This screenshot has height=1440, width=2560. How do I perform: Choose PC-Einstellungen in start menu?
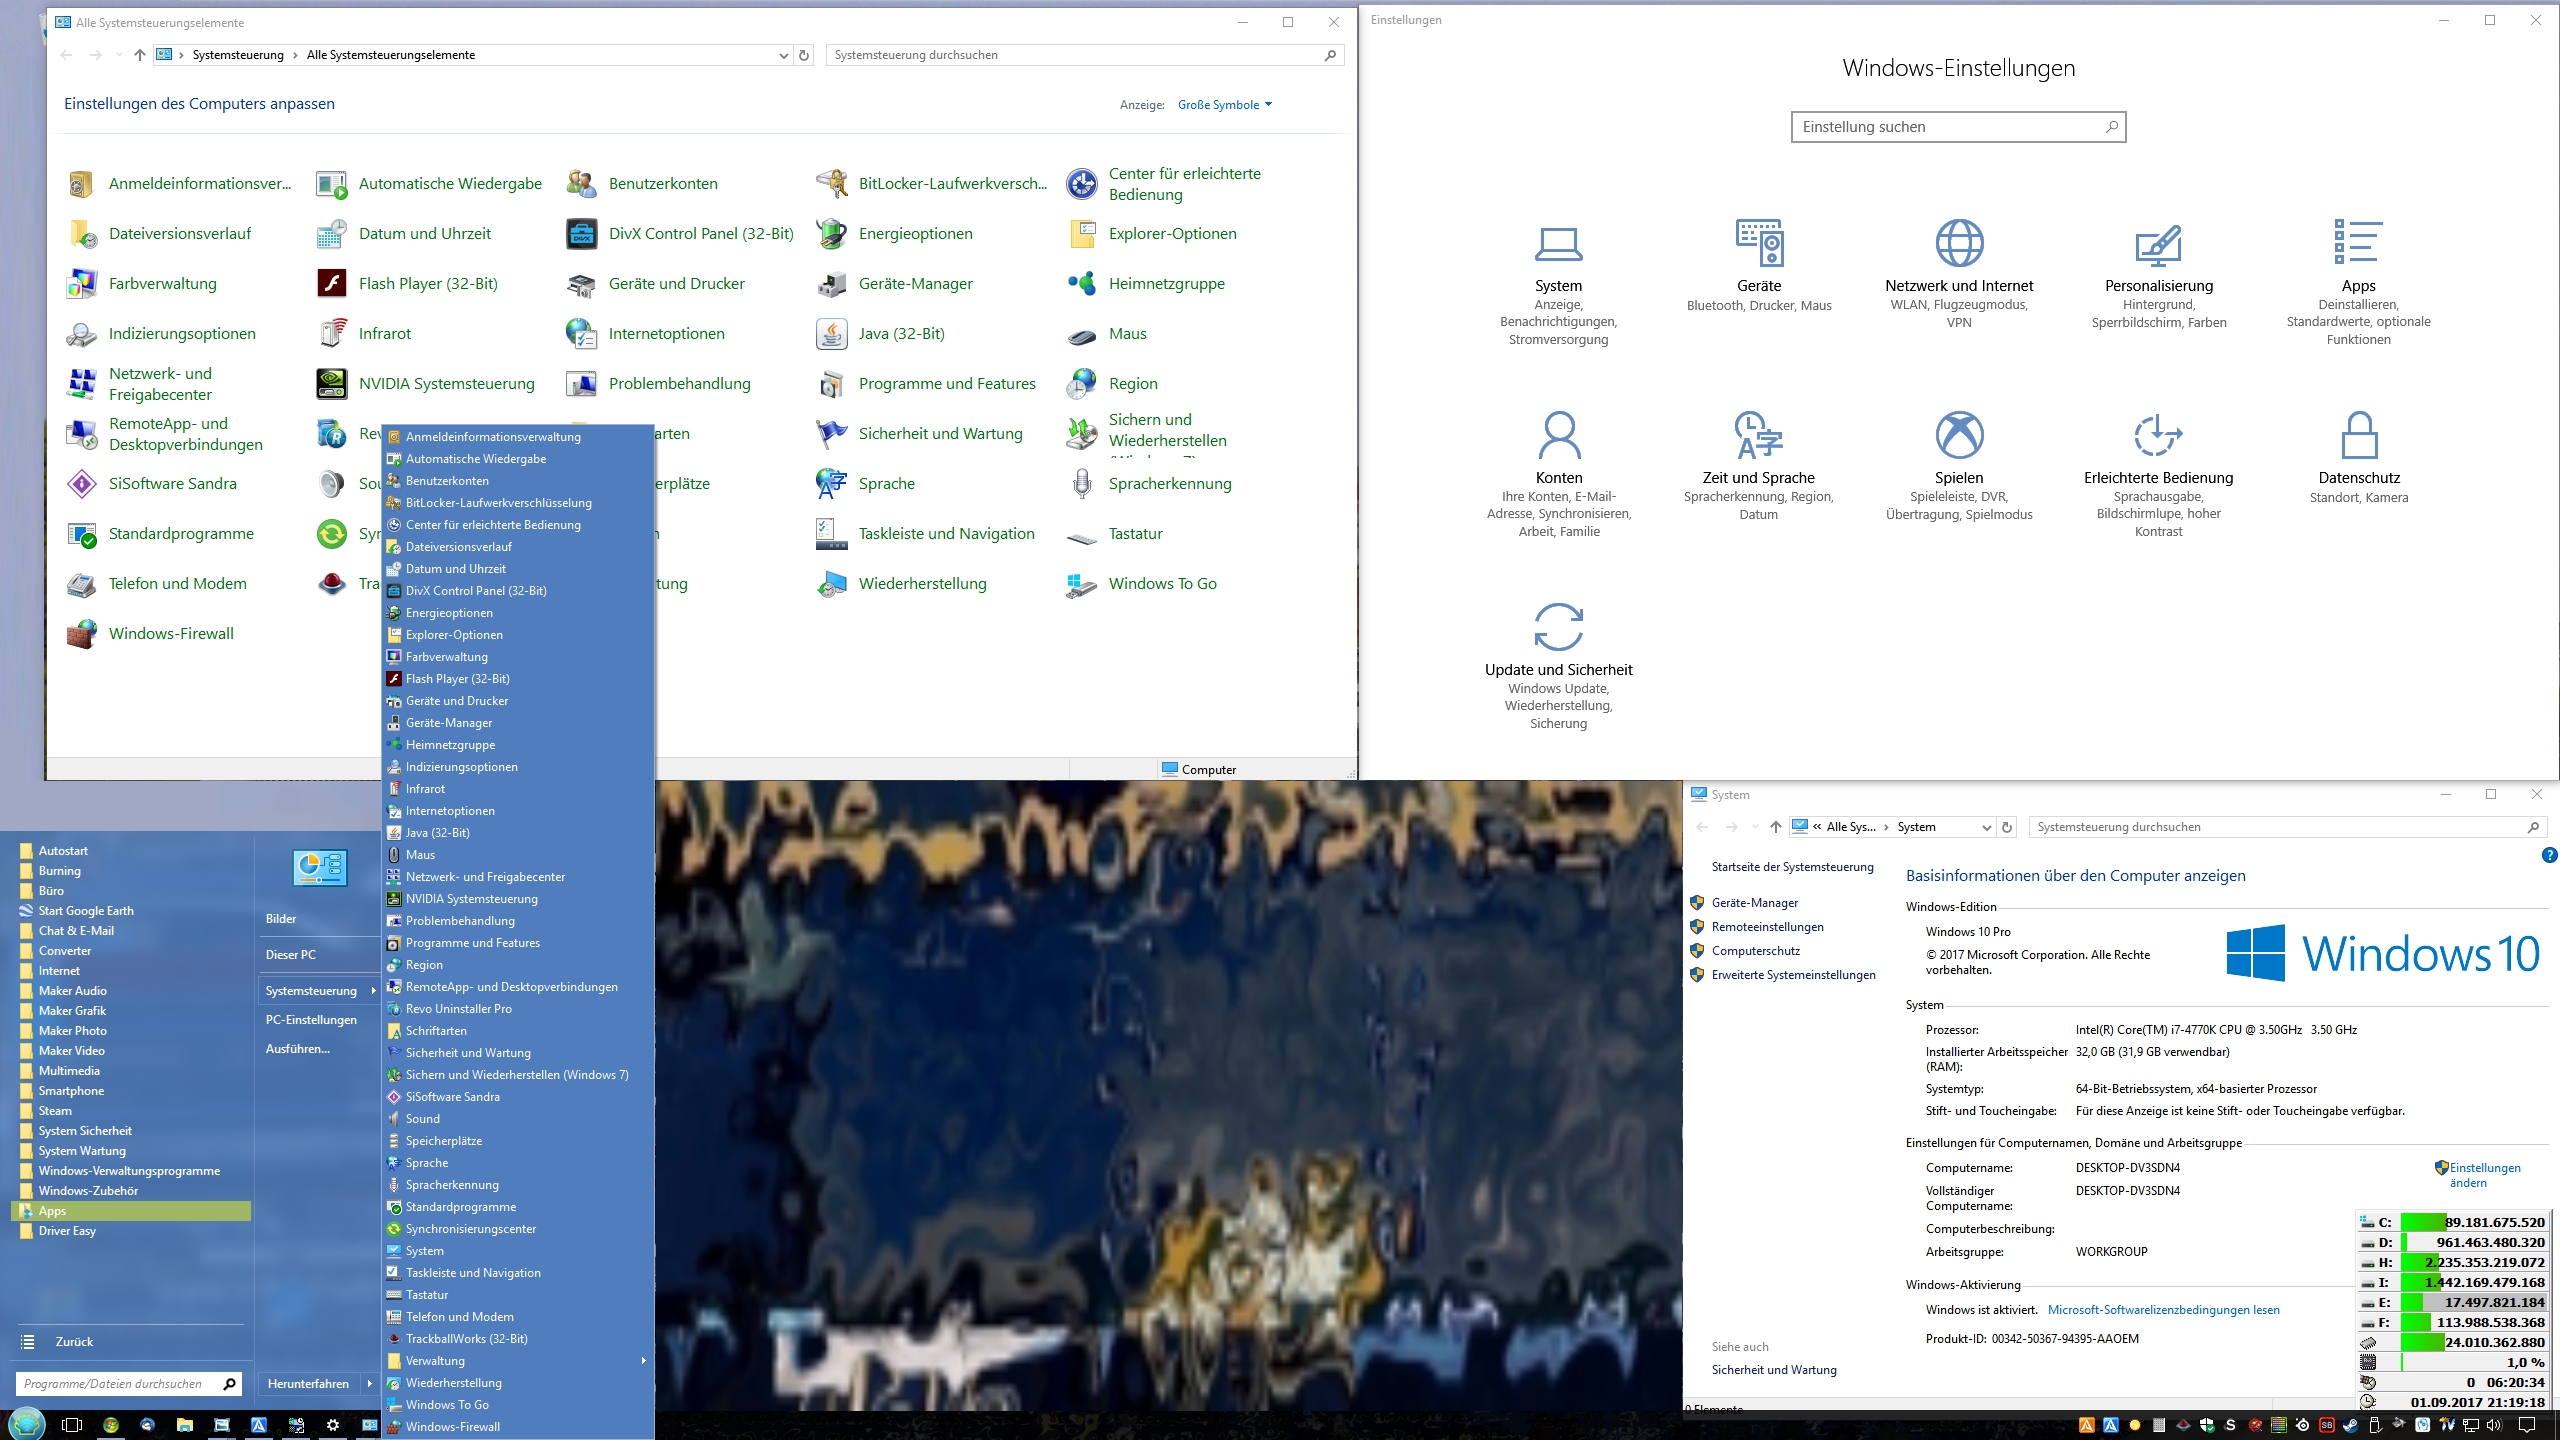311,1020
